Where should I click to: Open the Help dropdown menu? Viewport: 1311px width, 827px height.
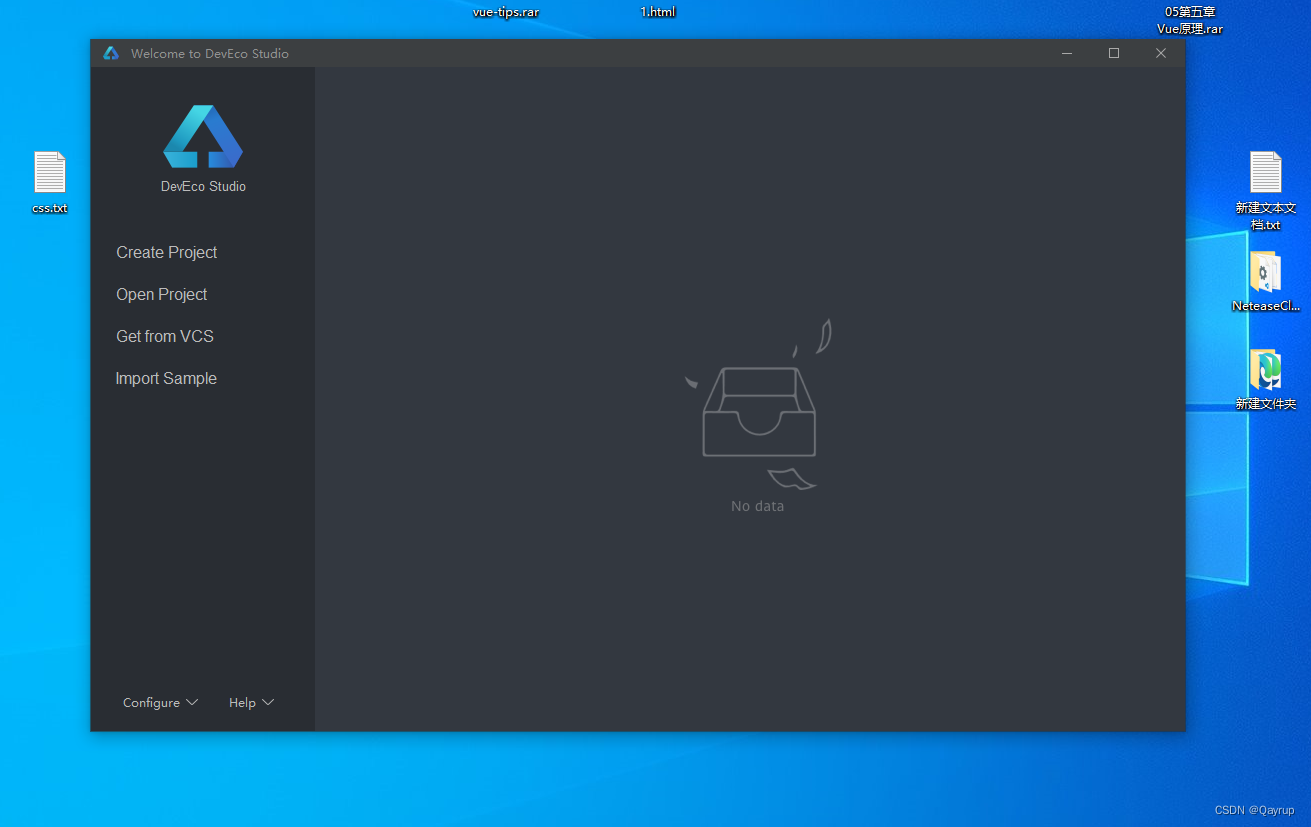click(x=251, y=703)
